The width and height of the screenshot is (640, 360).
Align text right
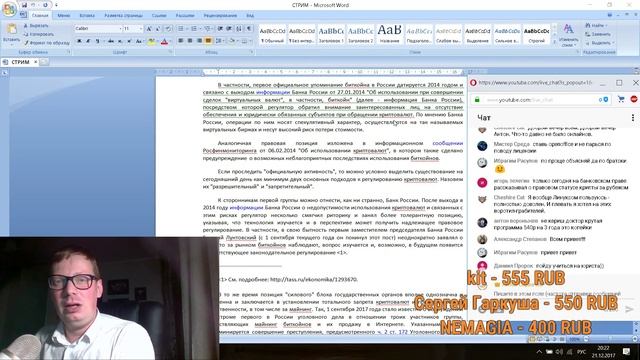[x=199, y=41]
